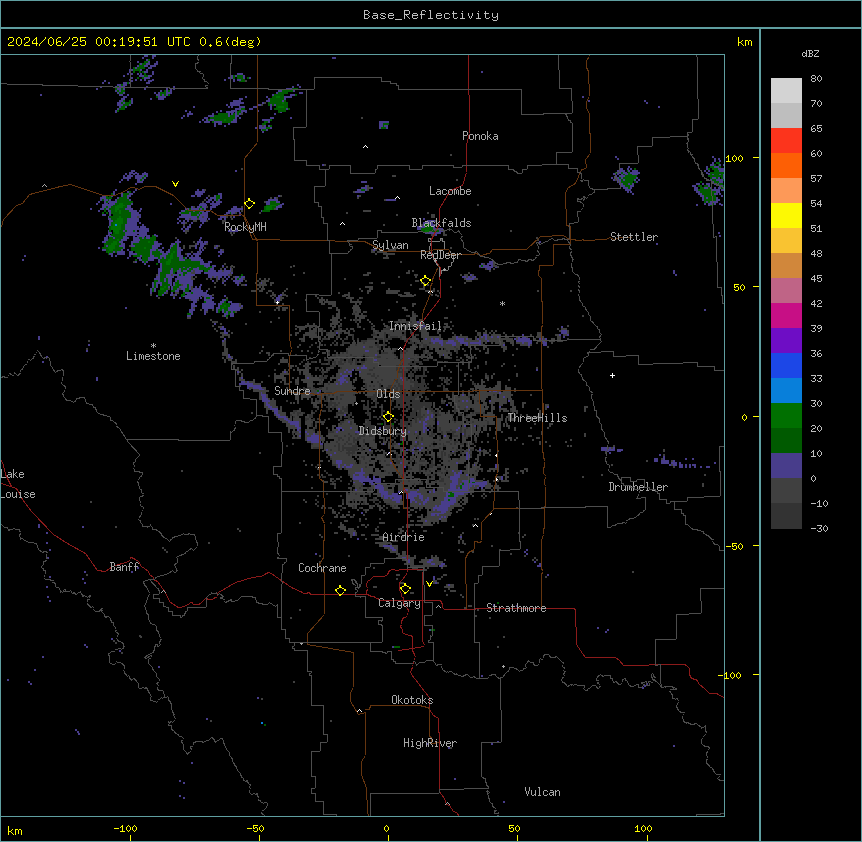The image size is (862, 842).
Task: Click the green 30 dBZ legend swatch
Action: point(786,416)
